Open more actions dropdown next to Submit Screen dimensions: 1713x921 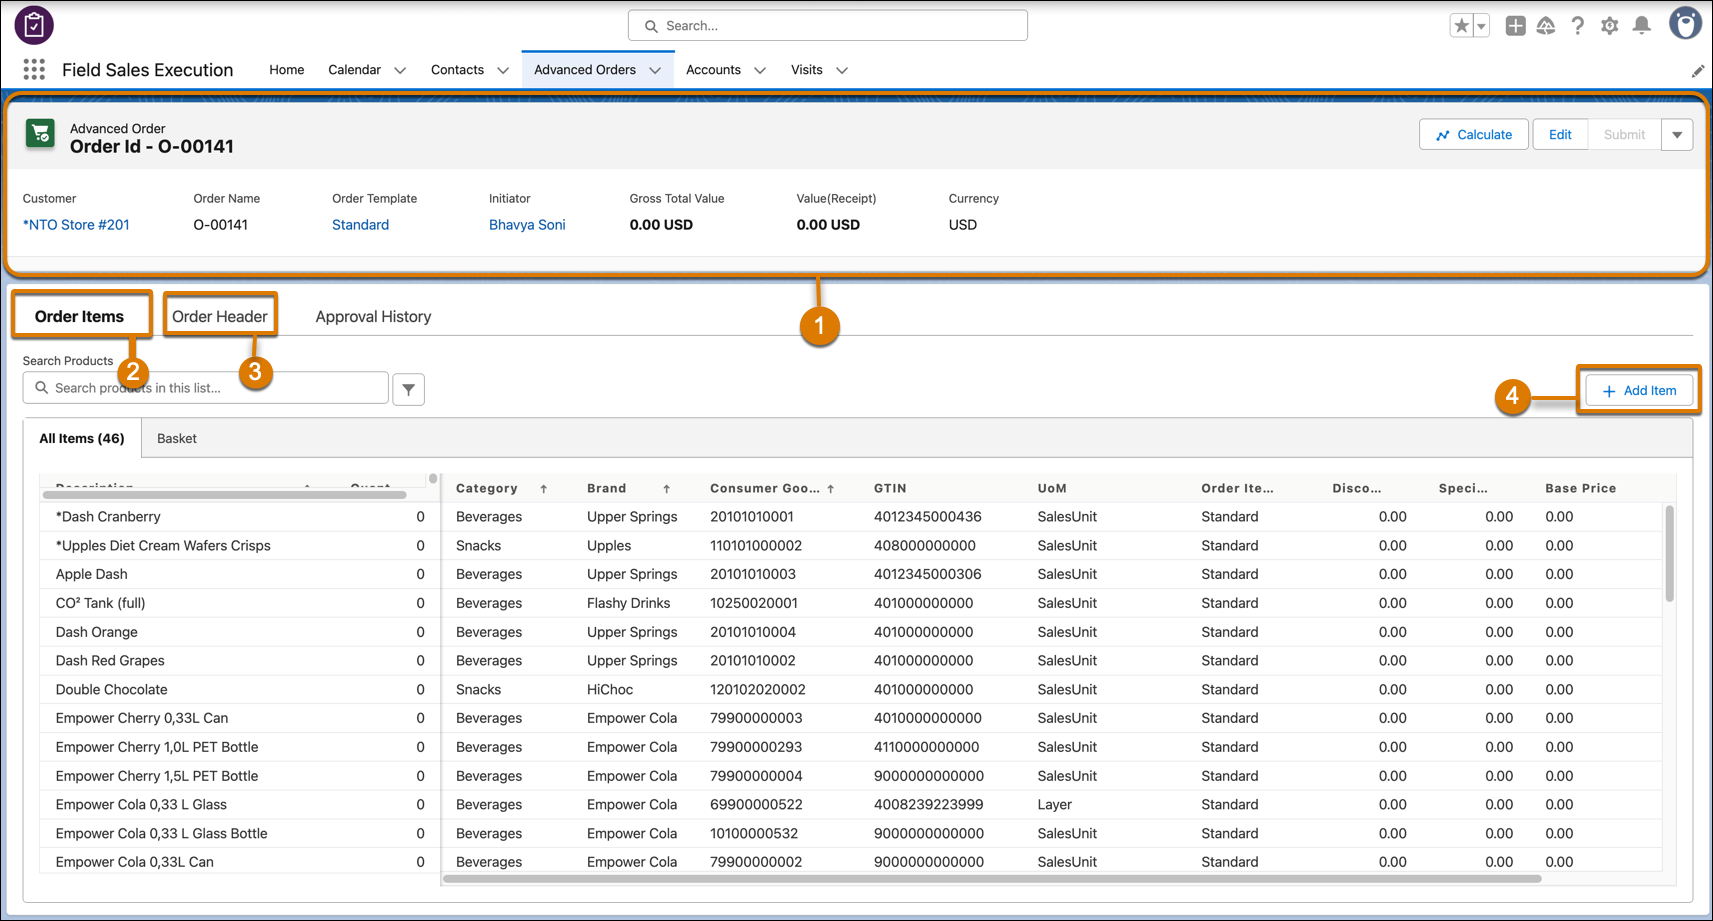(x=1677, y=135)
